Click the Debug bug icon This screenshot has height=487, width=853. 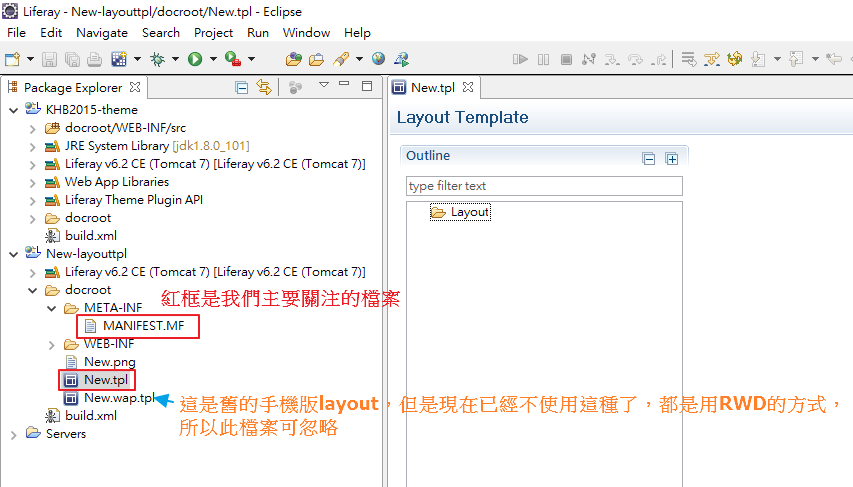click(x=158, y=59)
